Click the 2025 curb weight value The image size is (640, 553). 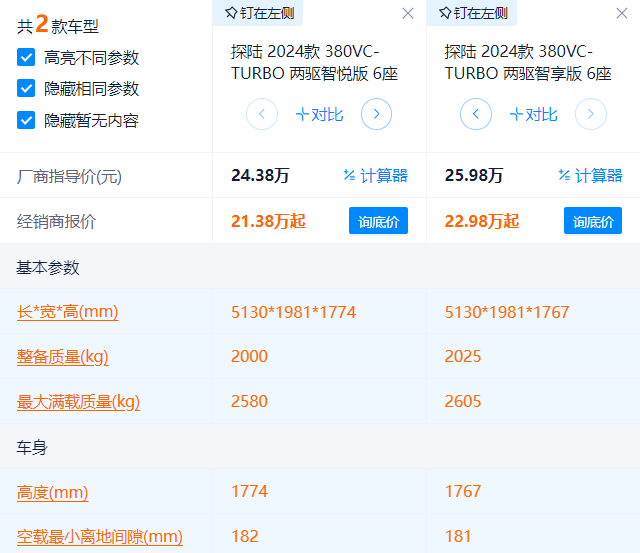click(x=463, y=357)
